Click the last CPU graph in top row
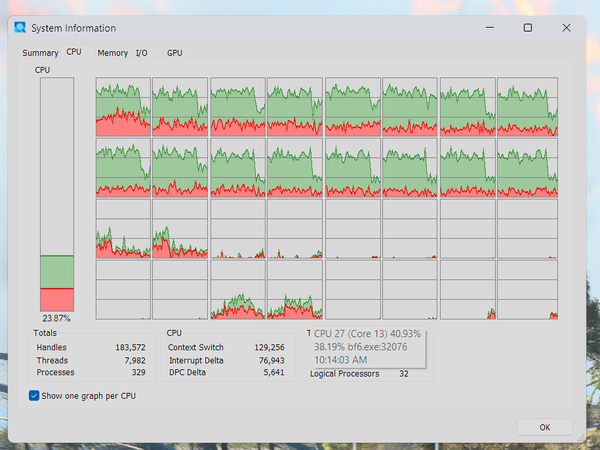 coord(527,107)
